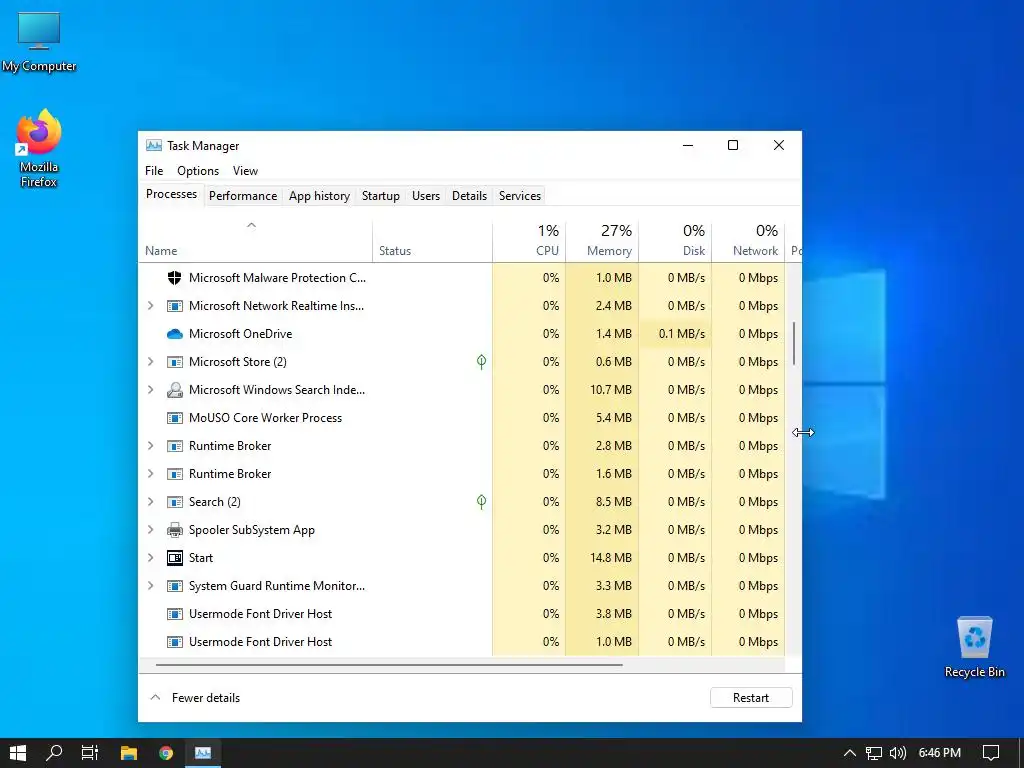Click the Spooler SubSystem App printer icon

click(174, 530)
